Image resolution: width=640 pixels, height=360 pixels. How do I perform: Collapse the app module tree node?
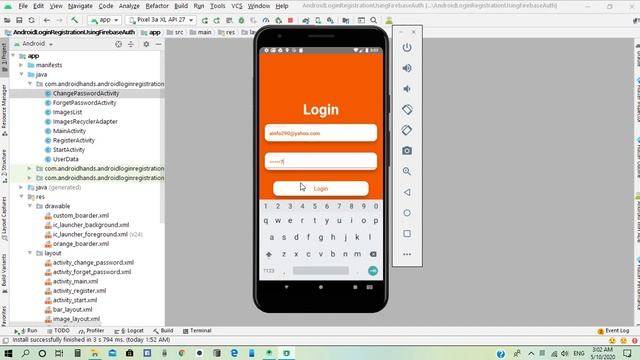pyautogui.click(x=13, y=56)
